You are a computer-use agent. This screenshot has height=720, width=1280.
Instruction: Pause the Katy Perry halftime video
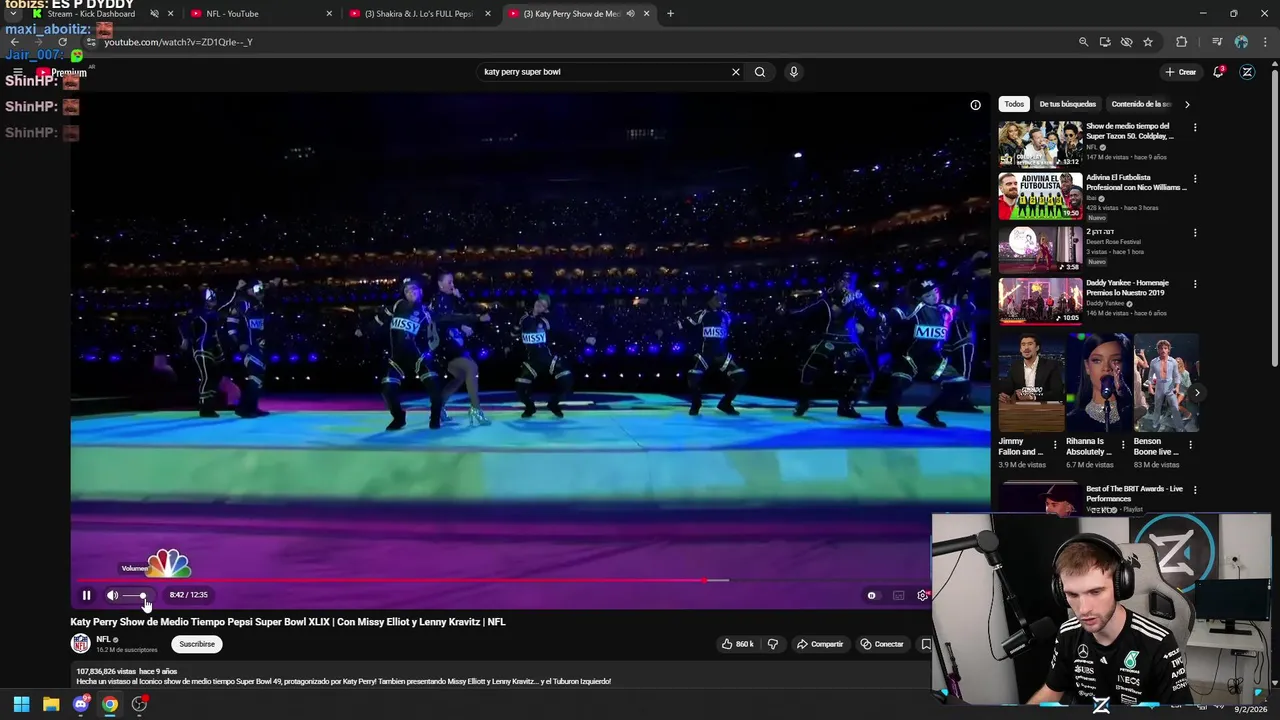pyautogui.click(x=86, y=595)
